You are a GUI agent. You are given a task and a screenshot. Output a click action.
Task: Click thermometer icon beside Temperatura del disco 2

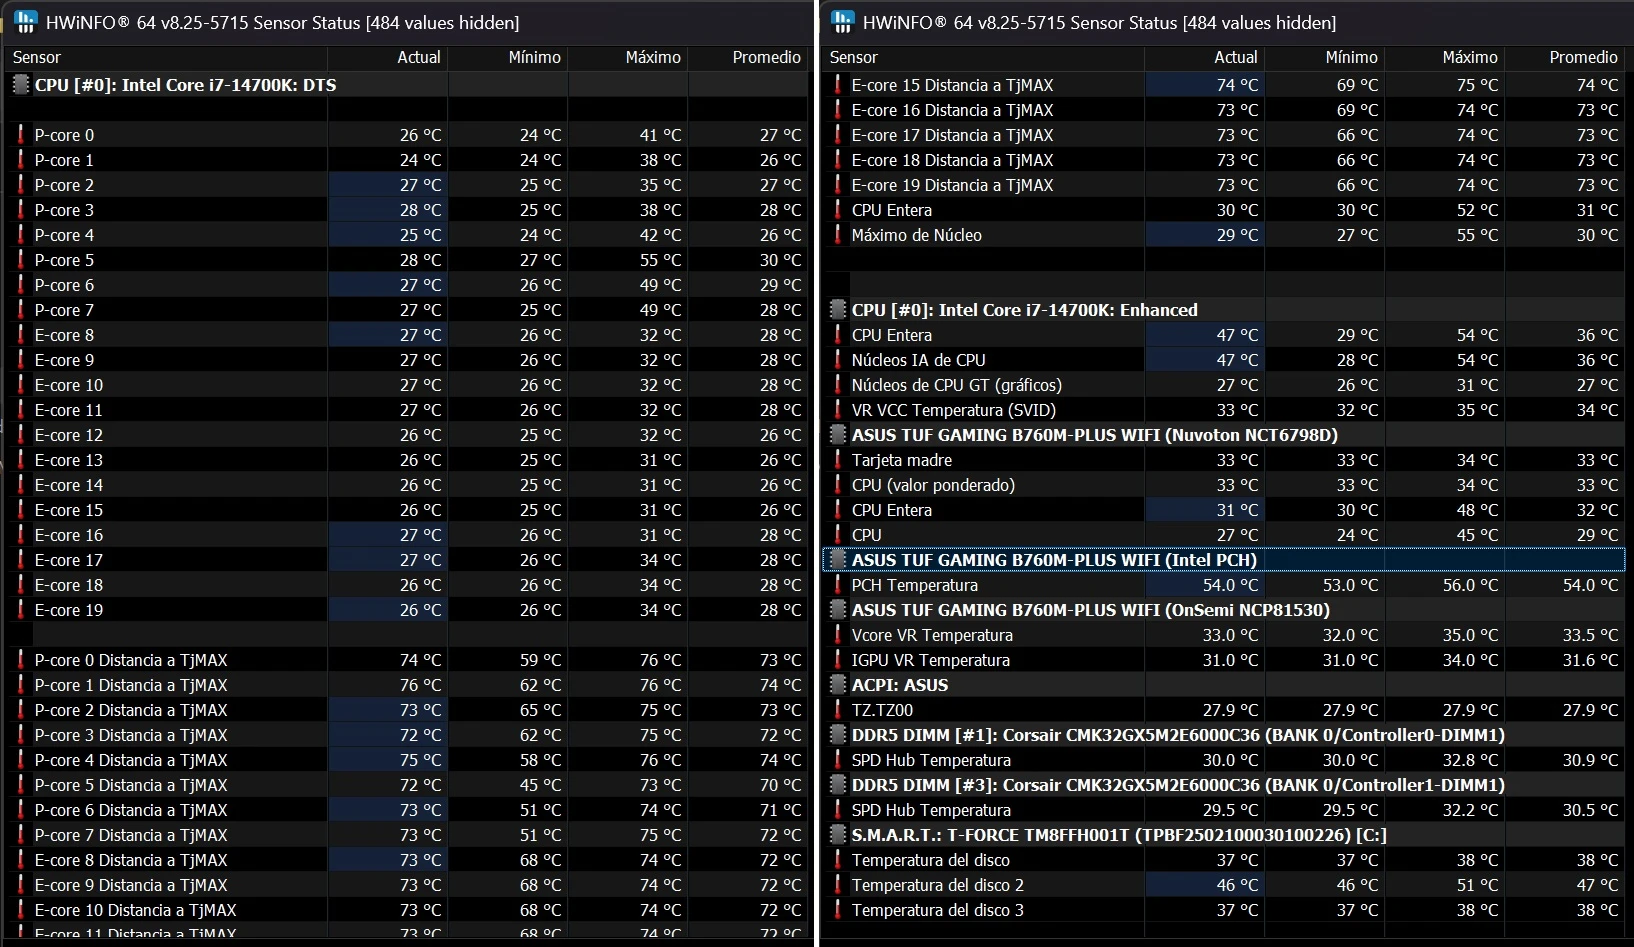tap(837, 885)
